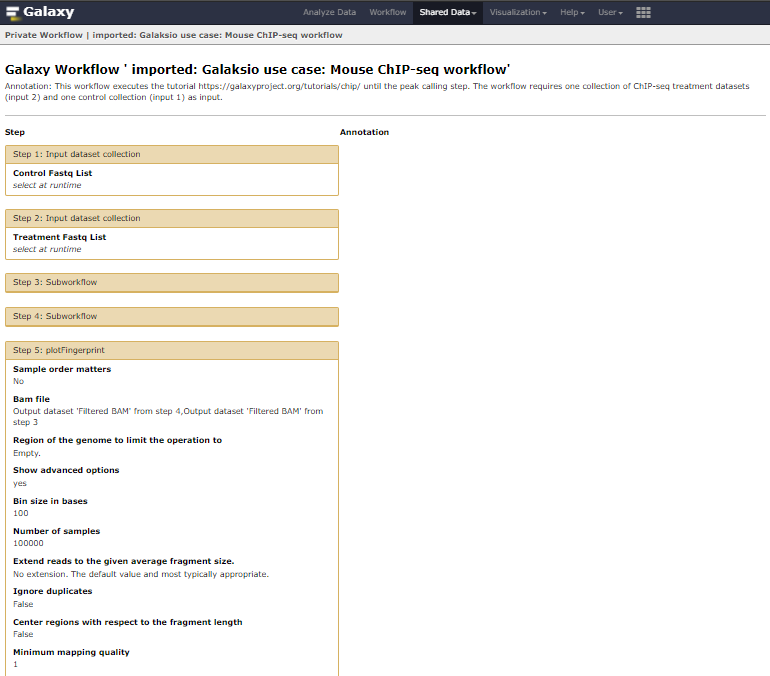Click the 'Minimum mapping quality' label

click(71, 651)
